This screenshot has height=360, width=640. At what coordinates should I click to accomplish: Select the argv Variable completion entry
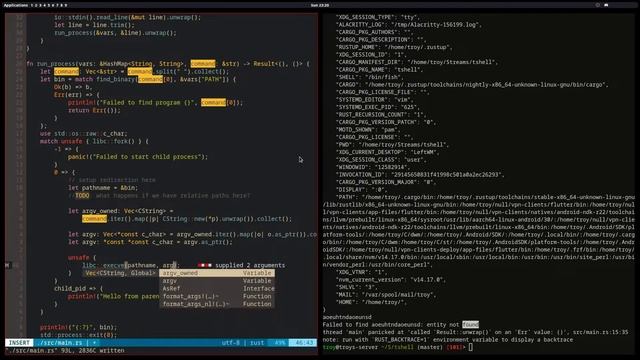(x=217, y=281)
